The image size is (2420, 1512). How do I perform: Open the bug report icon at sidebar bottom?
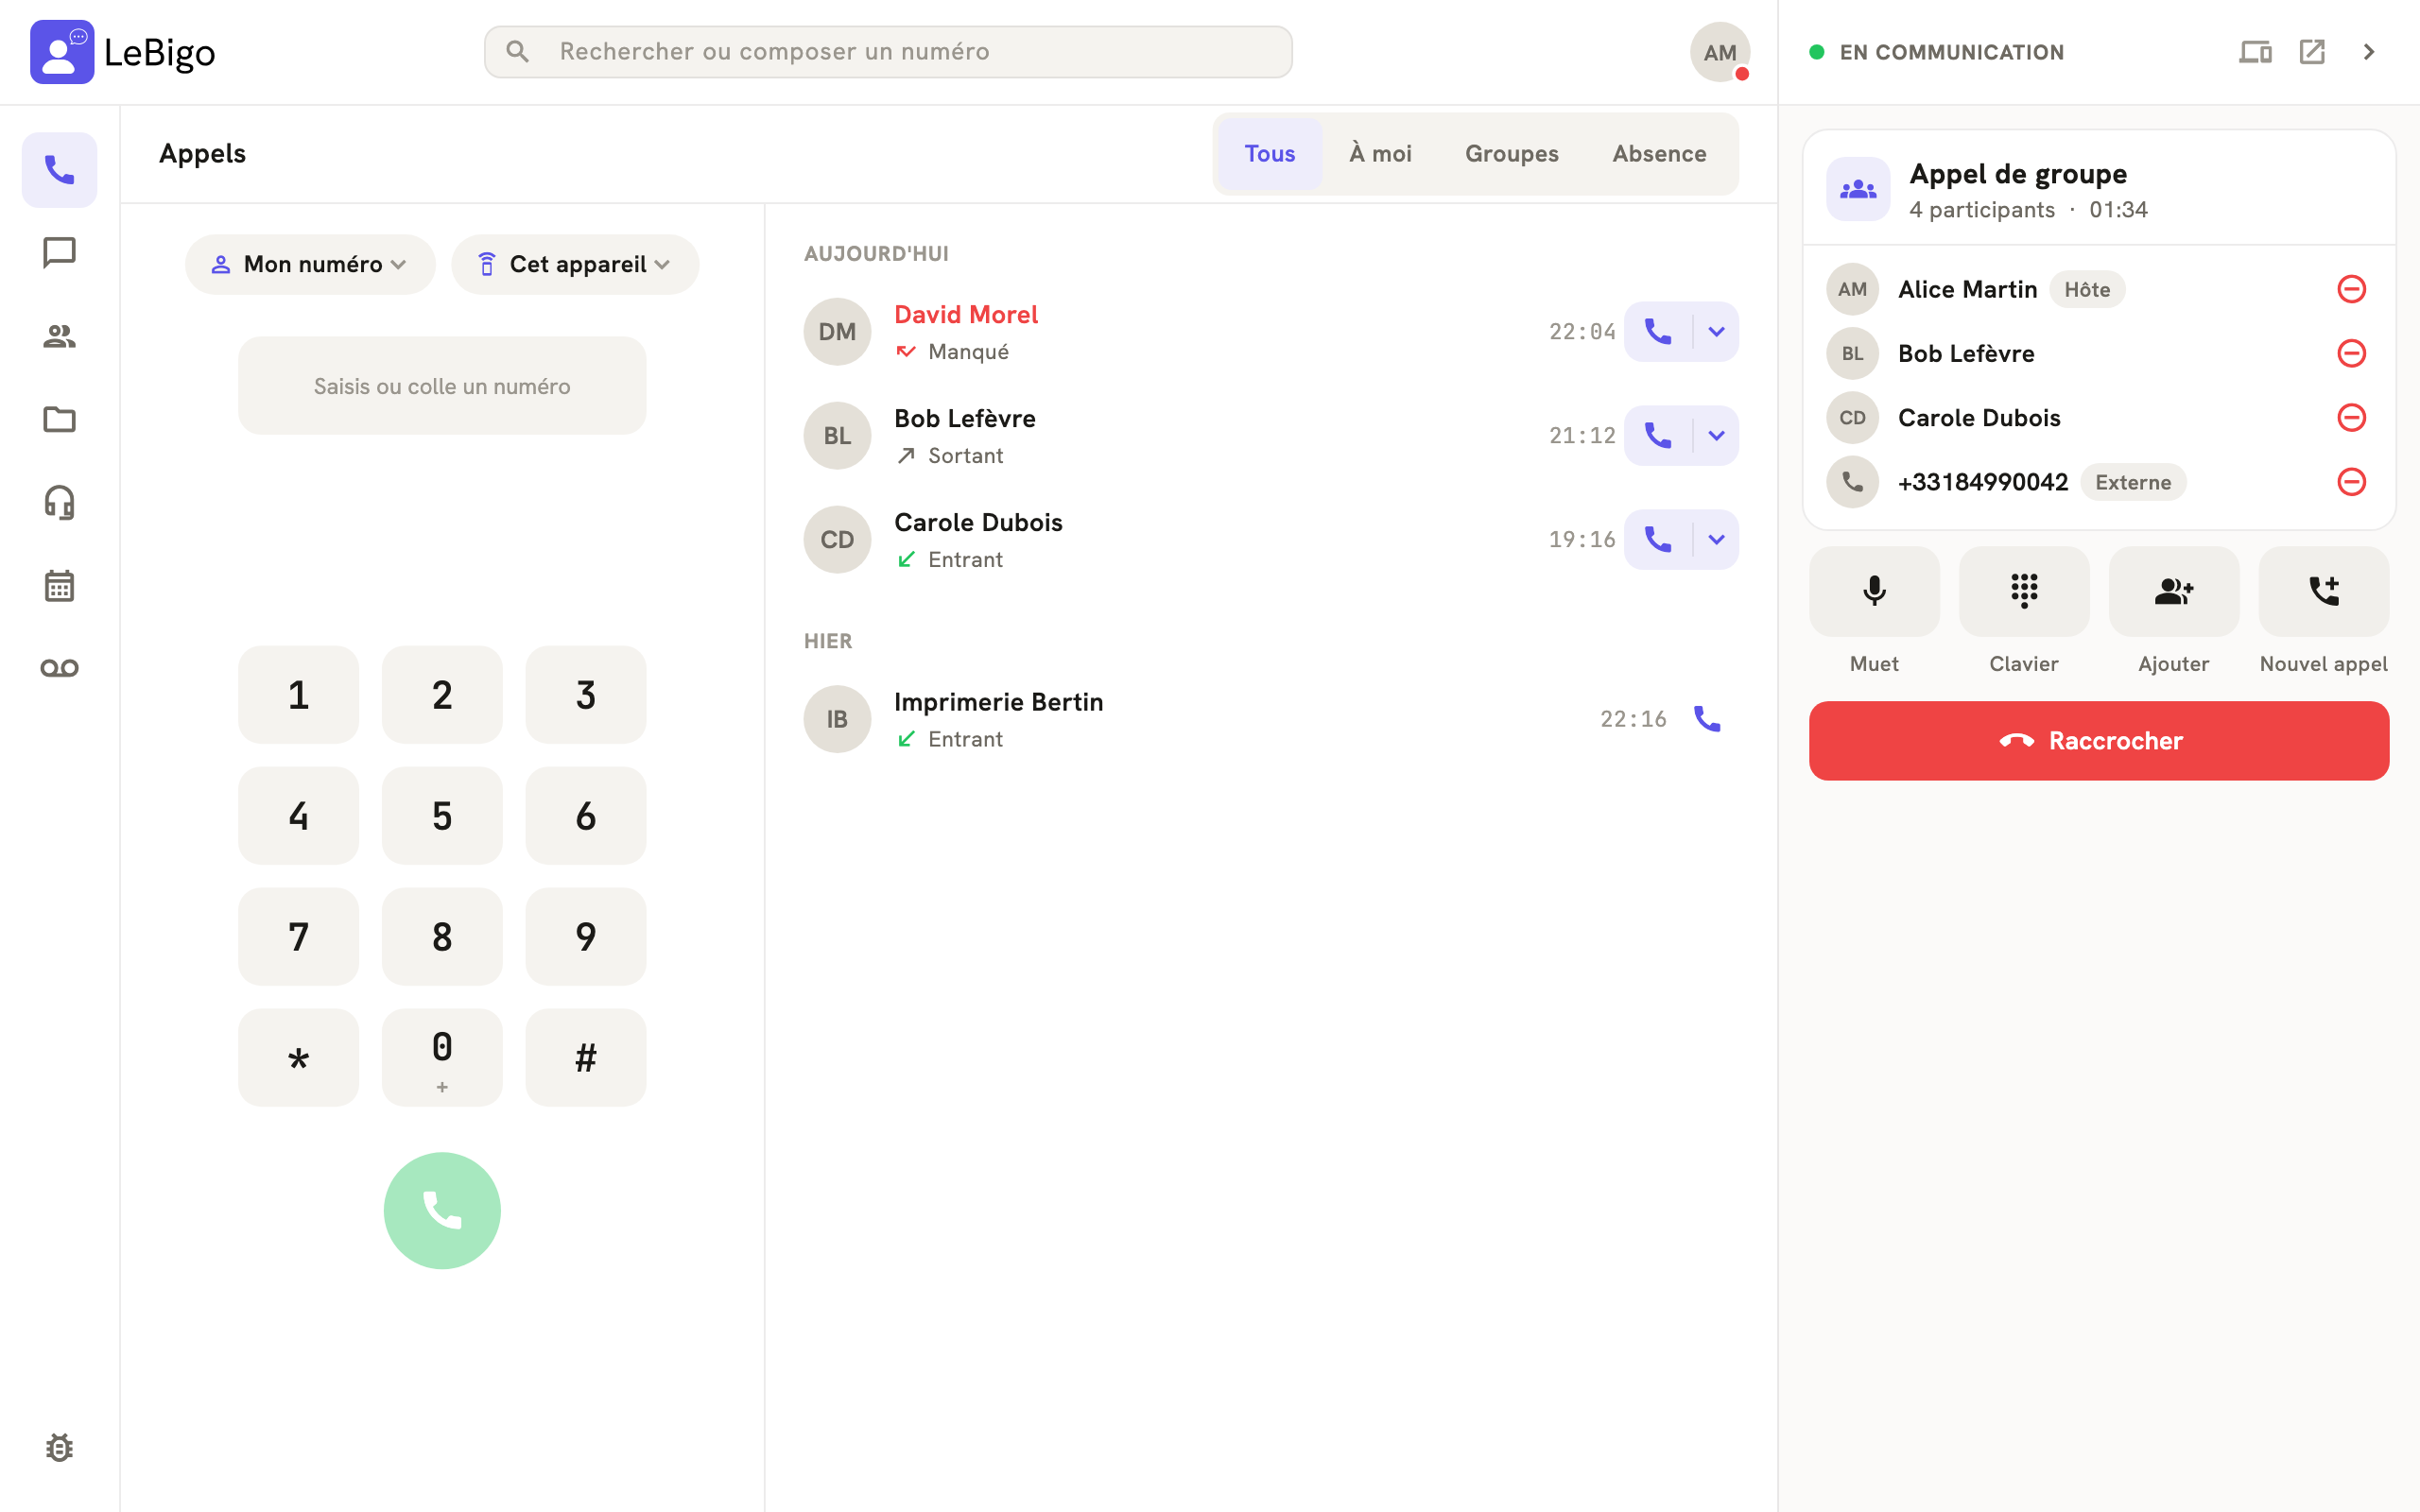(x=59, y=1447)
